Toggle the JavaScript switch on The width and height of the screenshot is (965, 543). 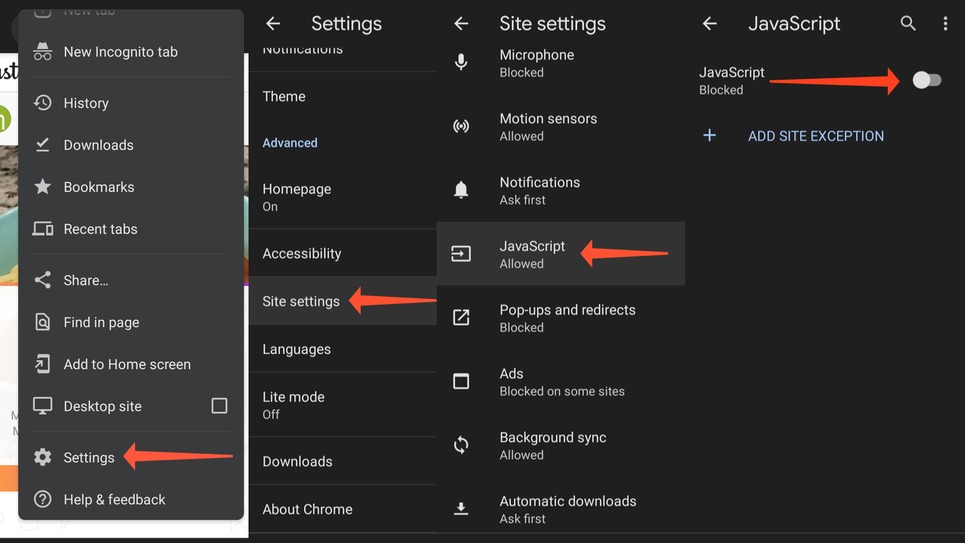pos(926,80)
